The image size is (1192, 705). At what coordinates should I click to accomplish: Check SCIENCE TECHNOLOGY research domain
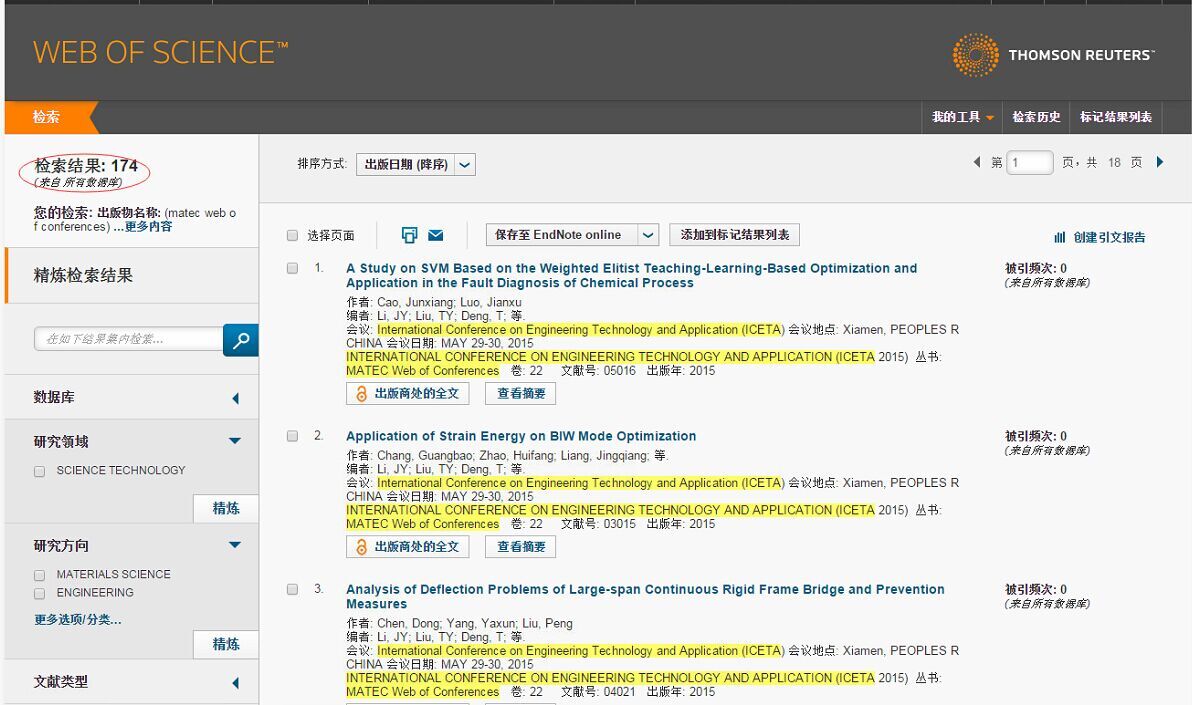pos(40,472)
